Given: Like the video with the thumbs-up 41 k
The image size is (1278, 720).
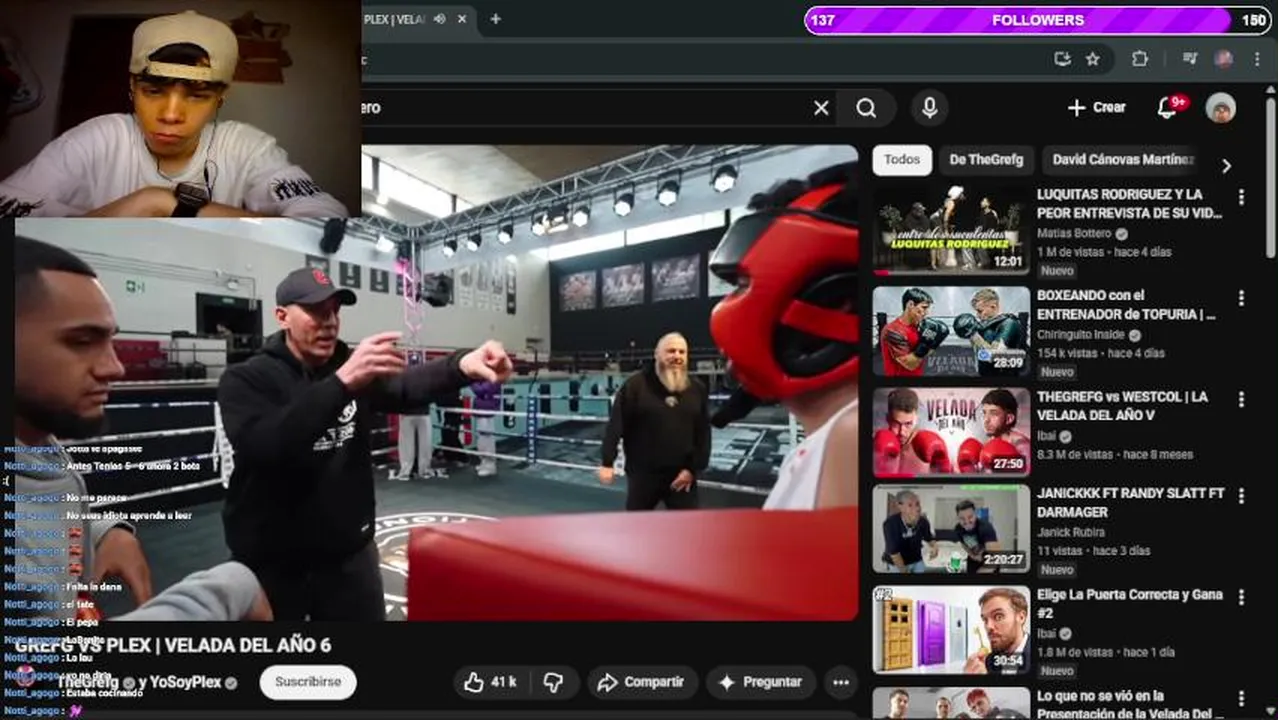Looking at the screenshot, I should point(489,682).
